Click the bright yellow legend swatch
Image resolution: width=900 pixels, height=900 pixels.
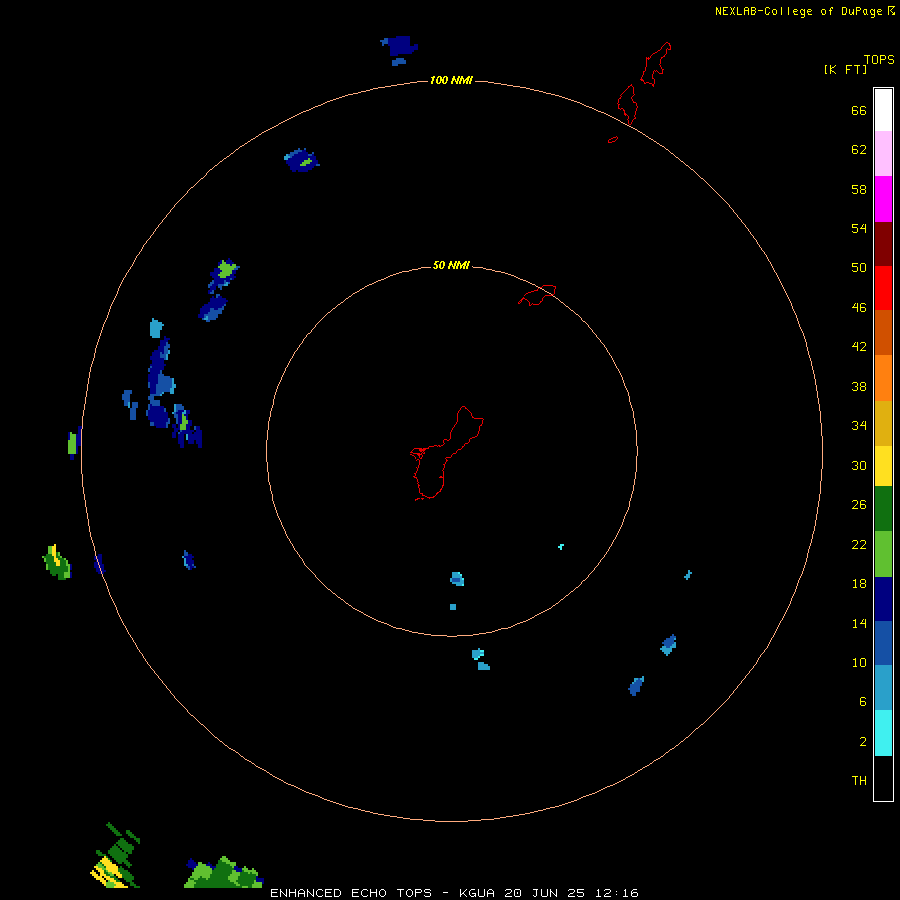tap(883, 466)
